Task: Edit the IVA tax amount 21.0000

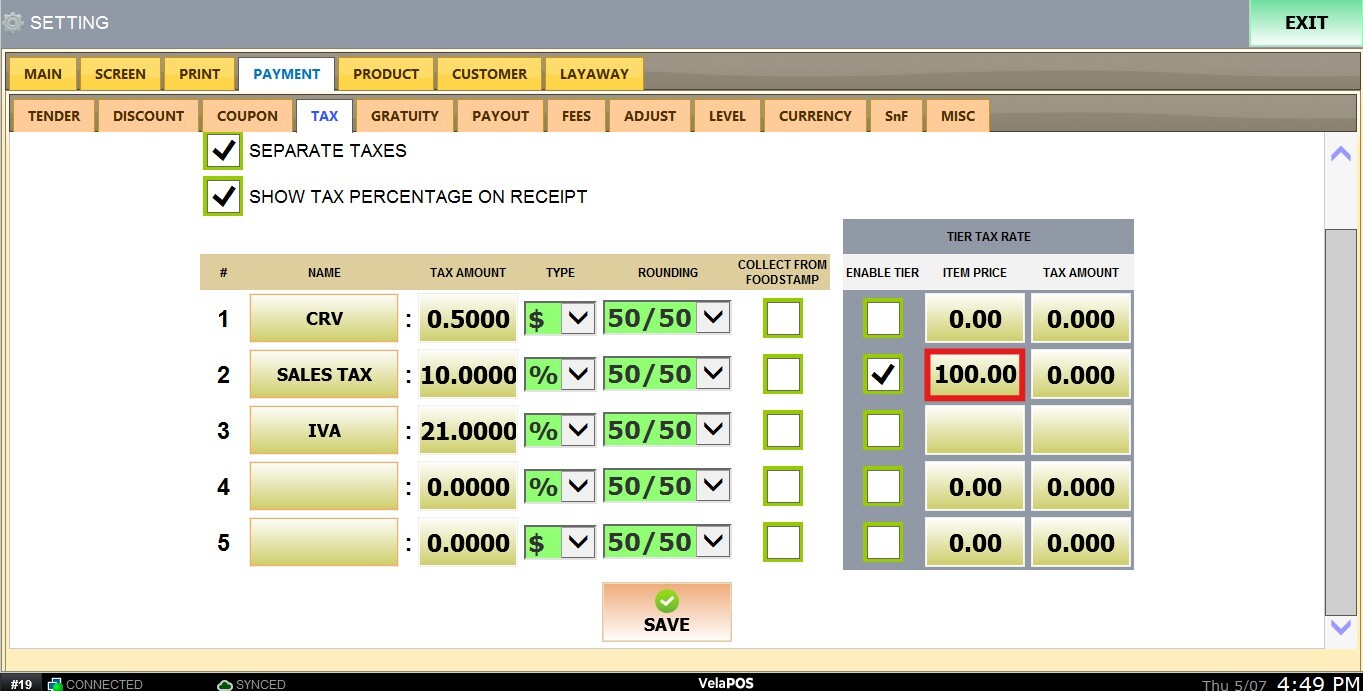Action: click(x=468, y=431)
